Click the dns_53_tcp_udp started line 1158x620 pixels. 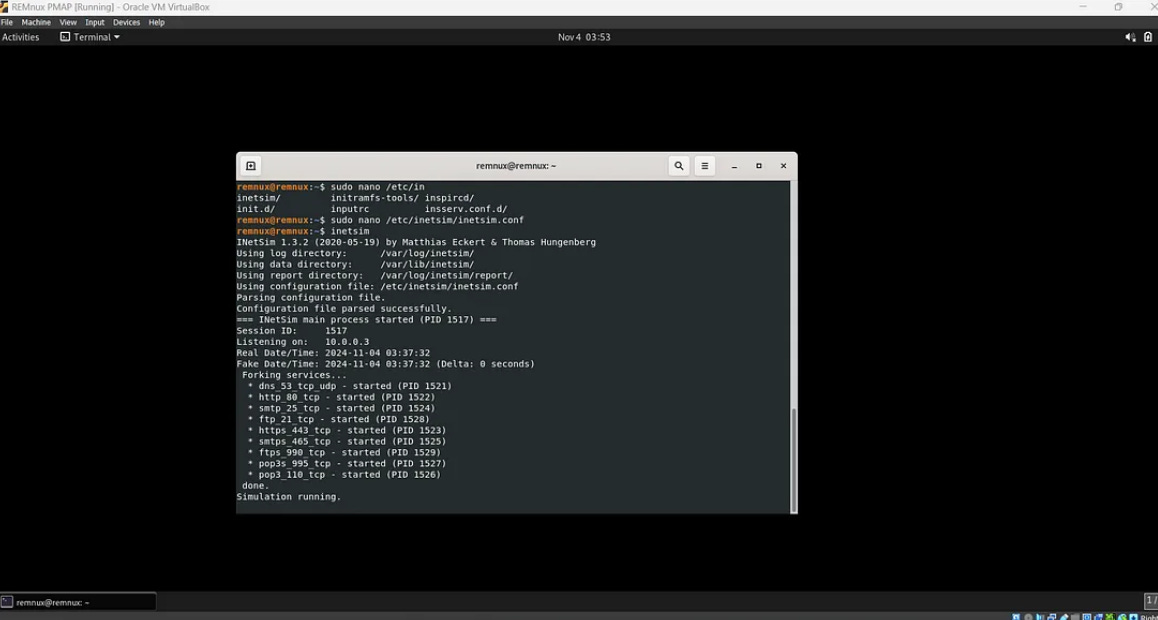pos(349,386)
